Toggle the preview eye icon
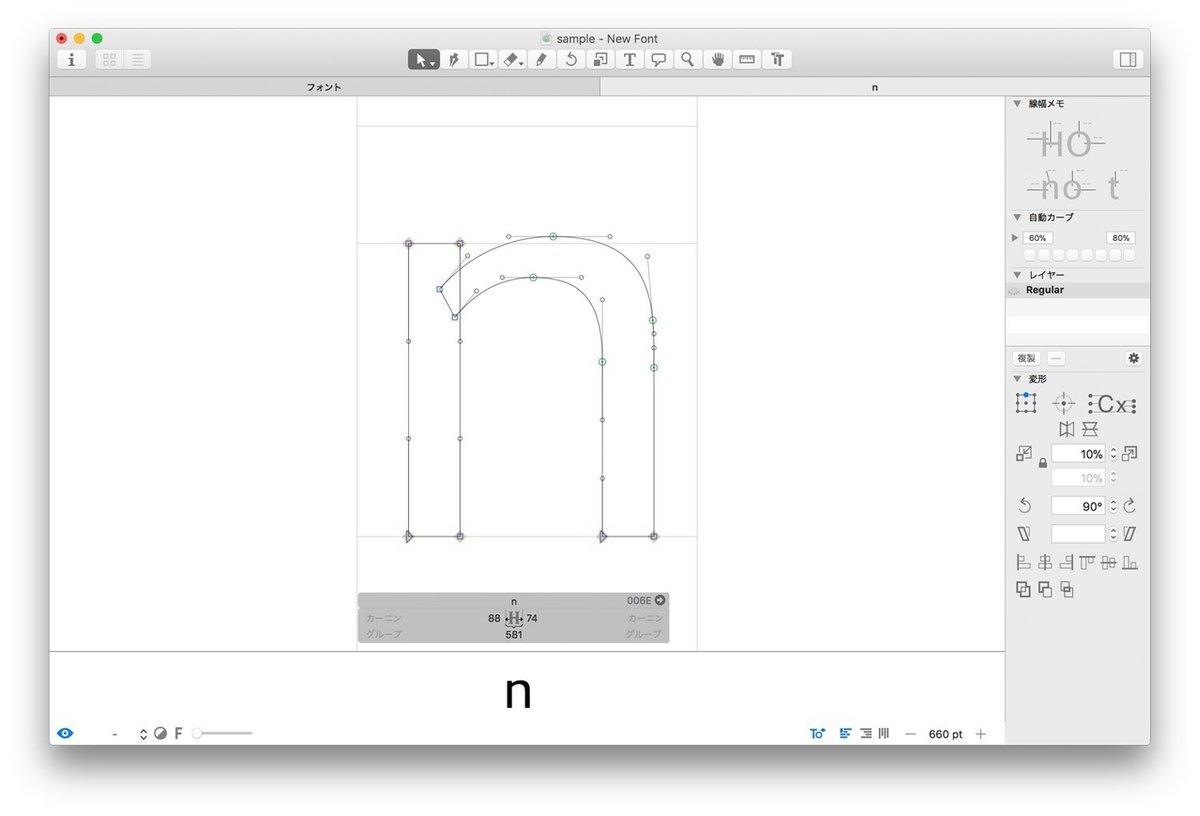This screenshot has height=816, width=1200. pyautogui.click(x=65, y=733)
